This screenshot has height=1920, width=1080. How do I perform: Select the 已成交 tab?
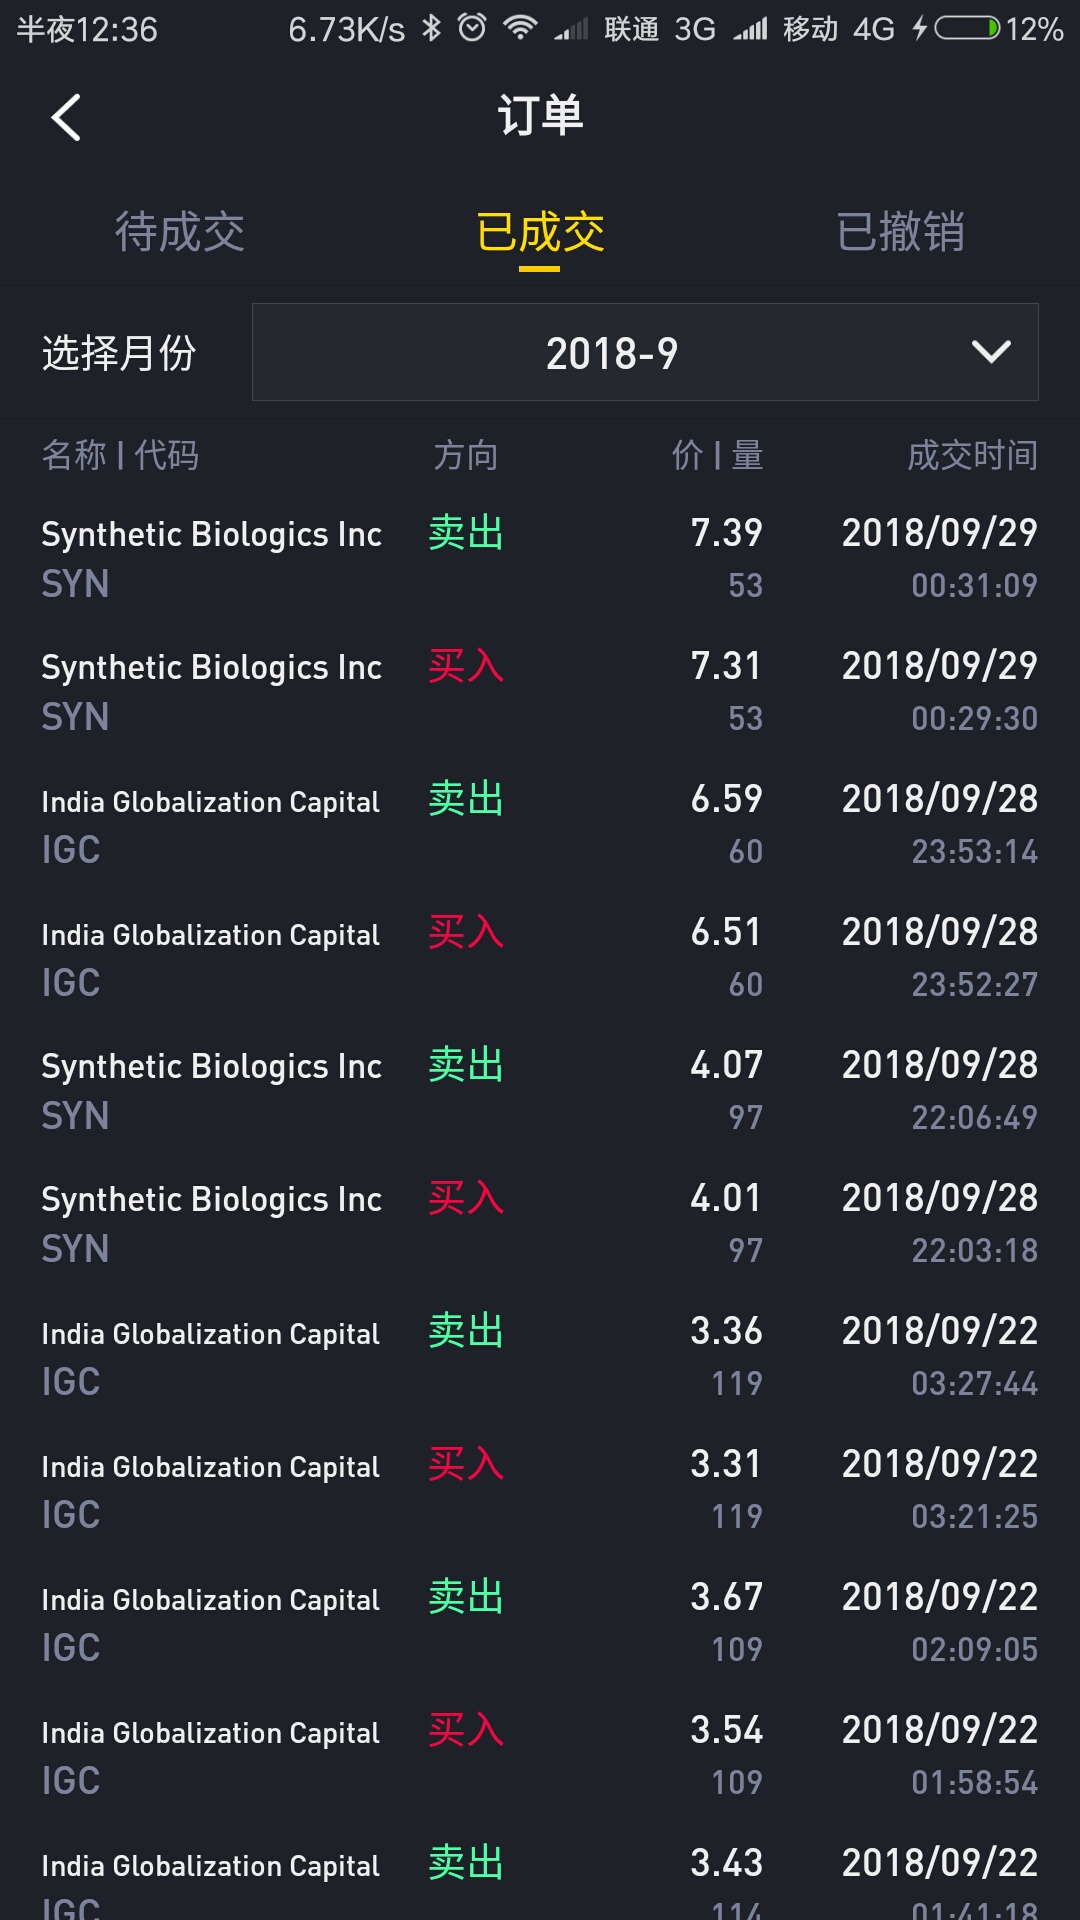tap(540, 232)
